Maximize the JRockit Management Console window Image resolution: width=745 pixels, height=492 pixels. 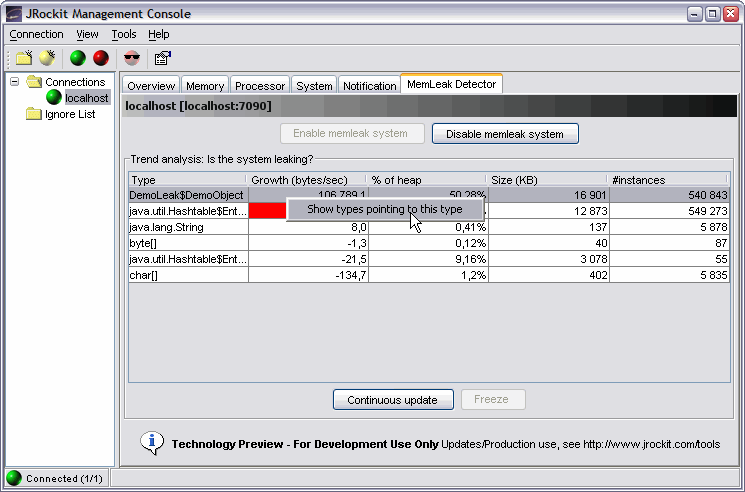coord(713,14)
